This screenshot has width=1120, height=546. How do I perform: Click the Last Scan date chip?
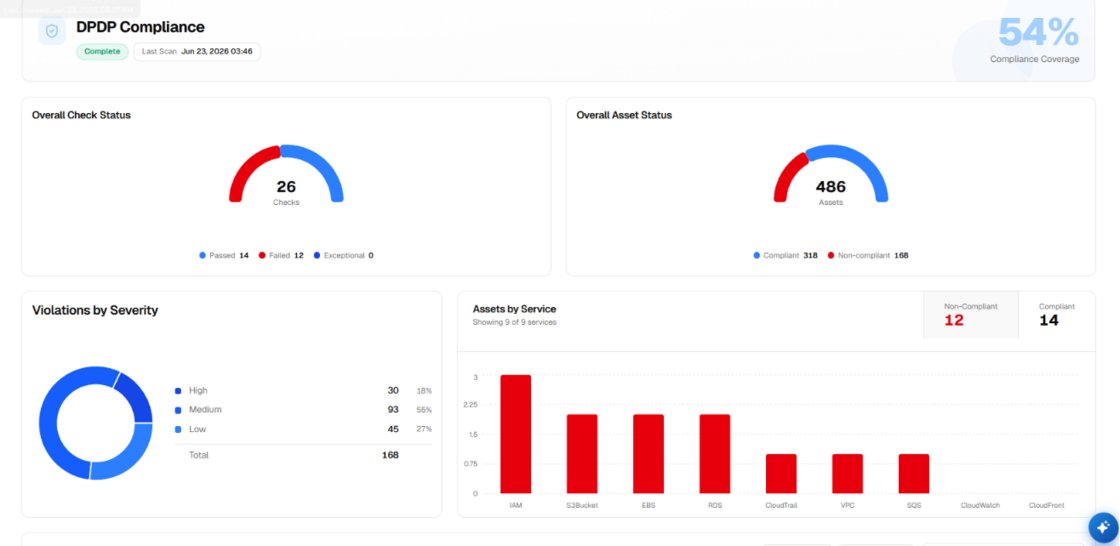(x=197, y=51)
